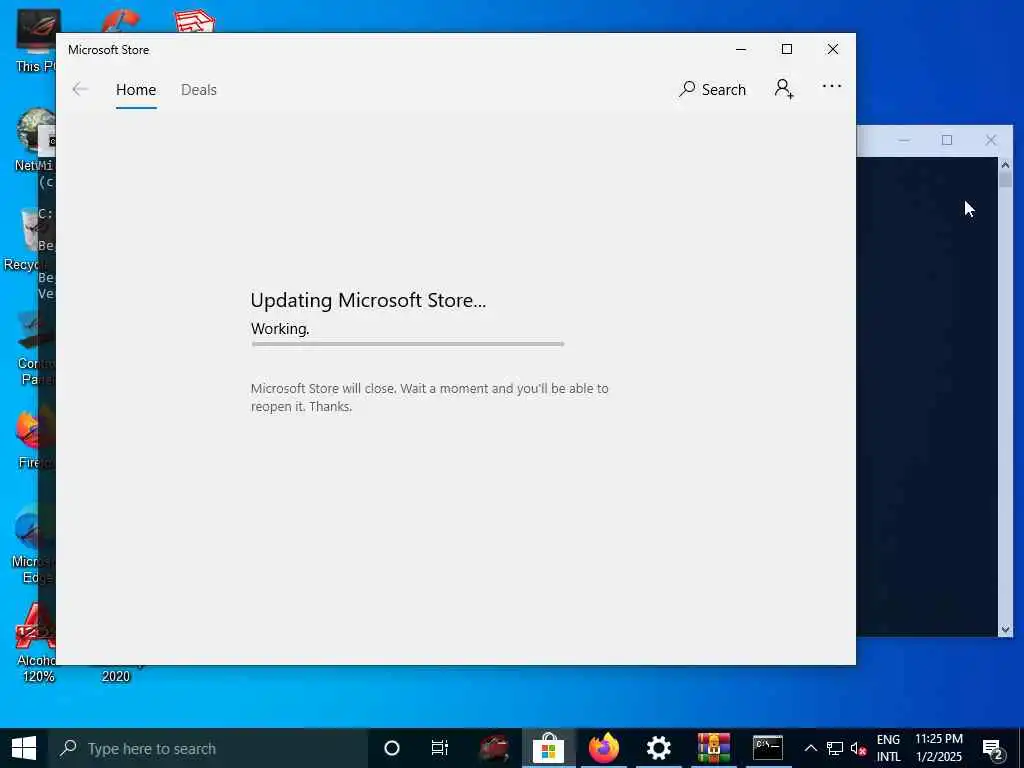1024x768 pixels.
Task: Click the 'Working.' status text
Action: (x=280, y=328)
